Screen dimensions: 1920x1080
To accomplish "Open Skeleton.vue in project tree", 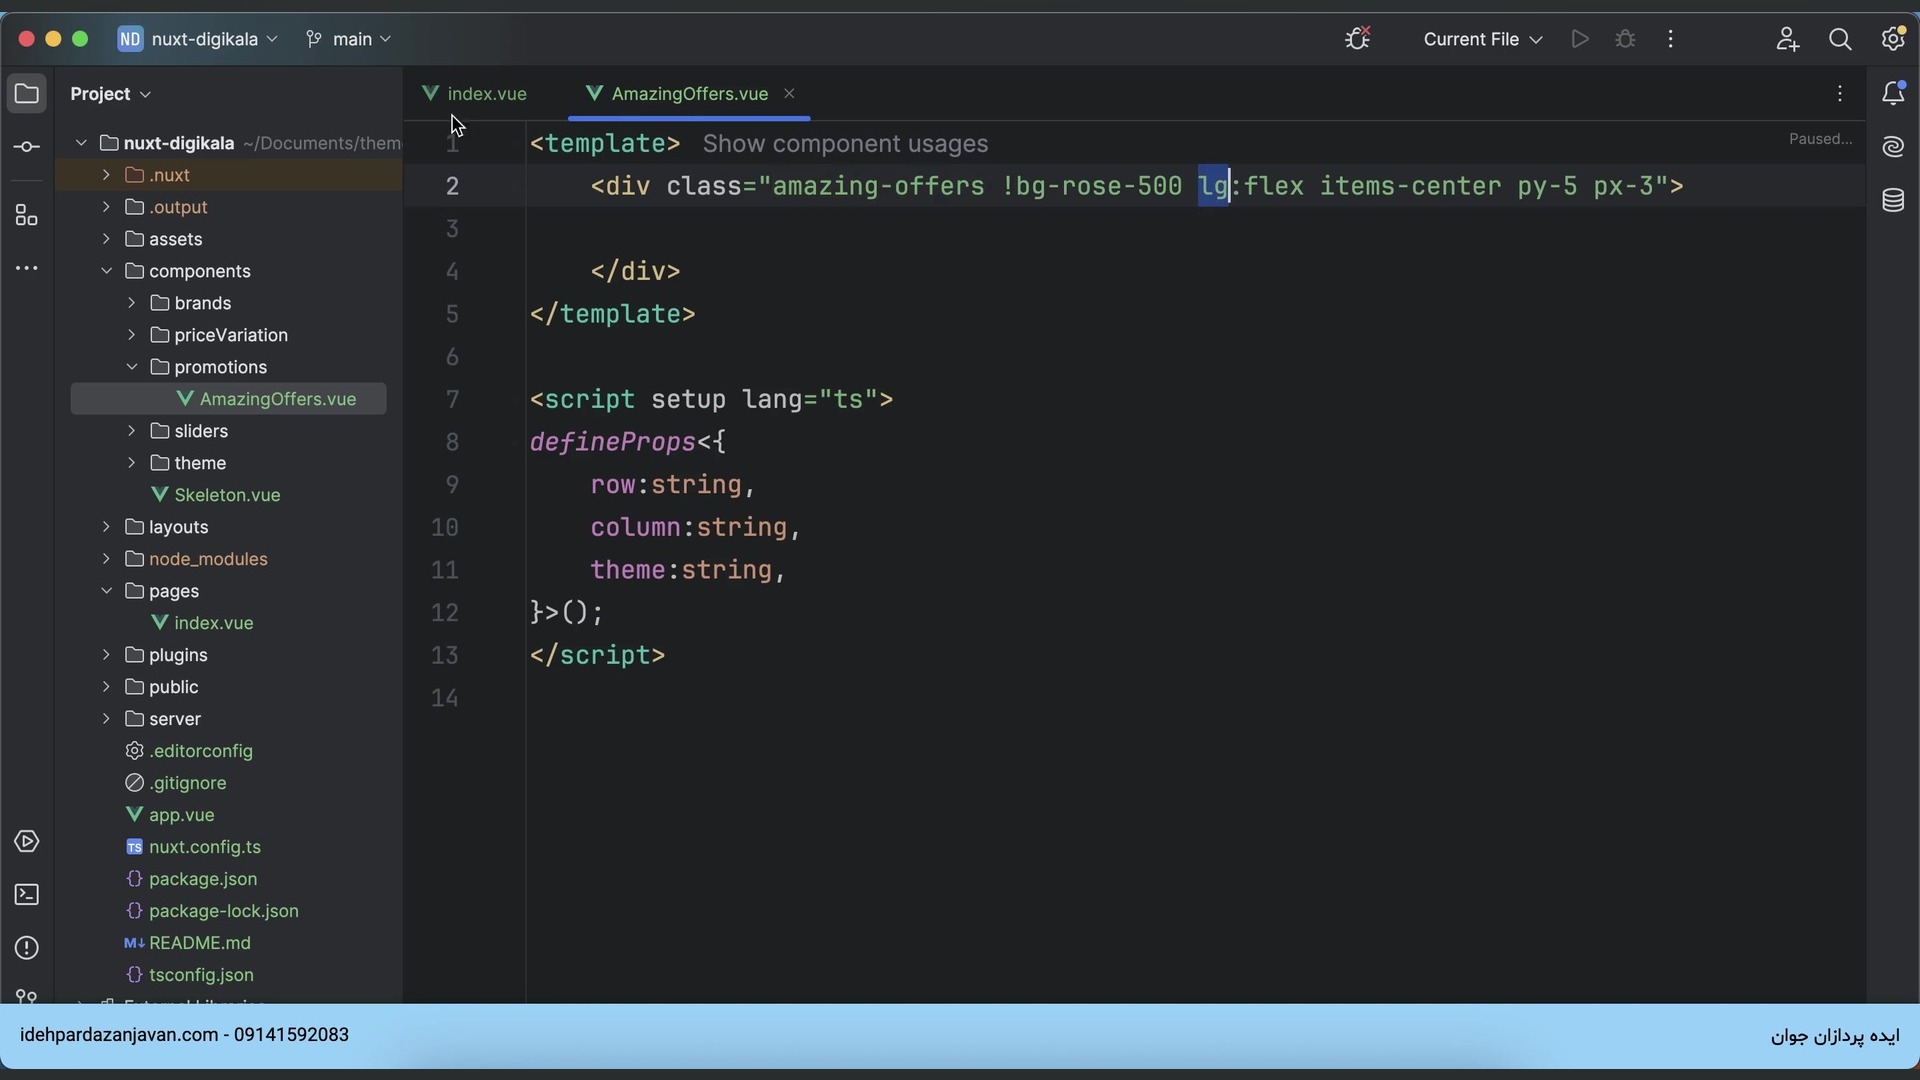I will click(x=227, y=495).
